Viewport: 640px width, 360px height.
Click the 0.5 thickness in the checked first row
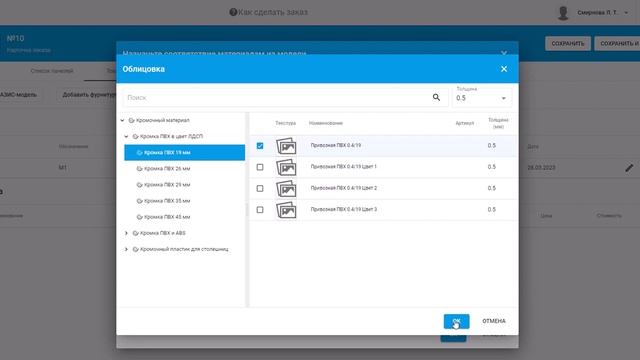click(491, 146)
